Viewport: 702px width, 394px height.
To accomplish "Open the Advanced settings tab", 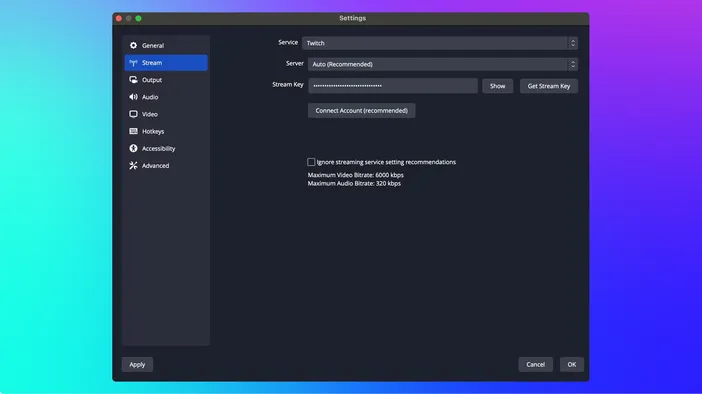I will 166,166.
